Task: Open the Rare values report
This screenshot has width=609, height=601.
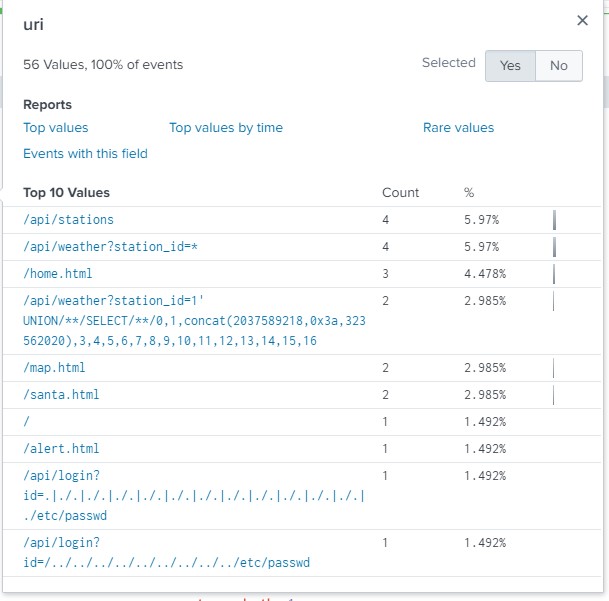Action: [458, 128]
